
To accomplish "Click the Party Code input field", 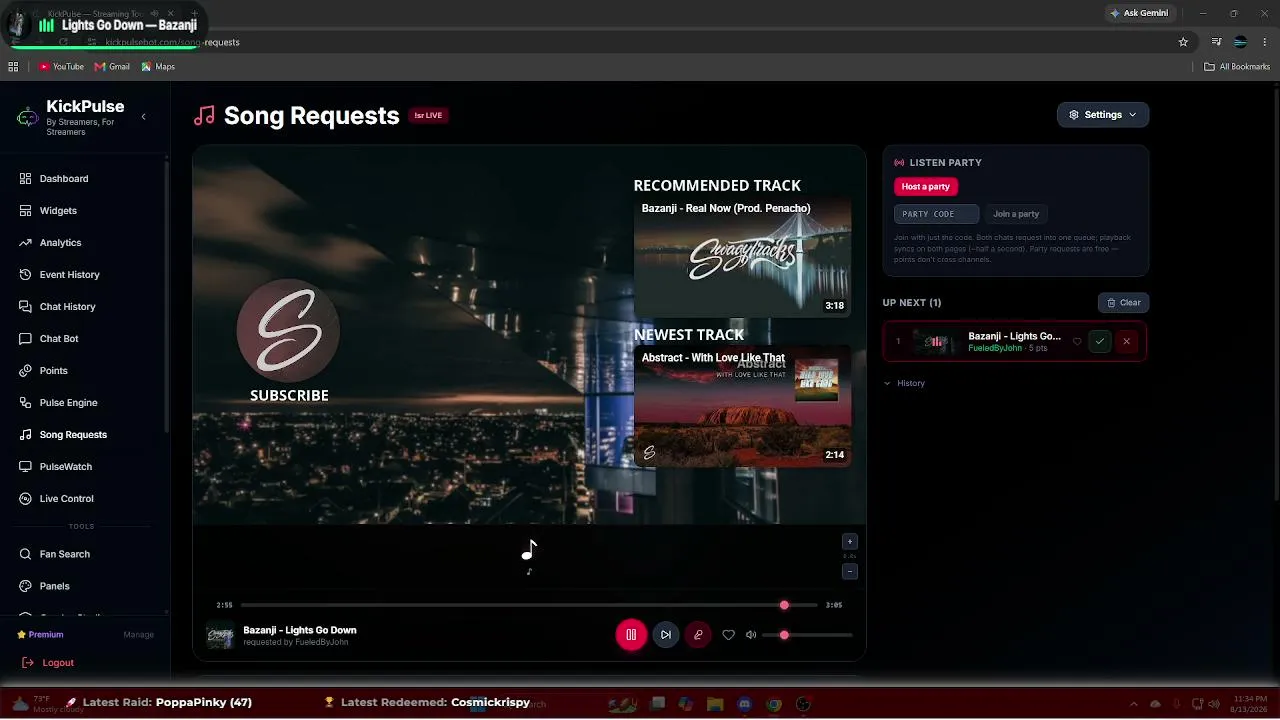I will click(x=936, y=214).
